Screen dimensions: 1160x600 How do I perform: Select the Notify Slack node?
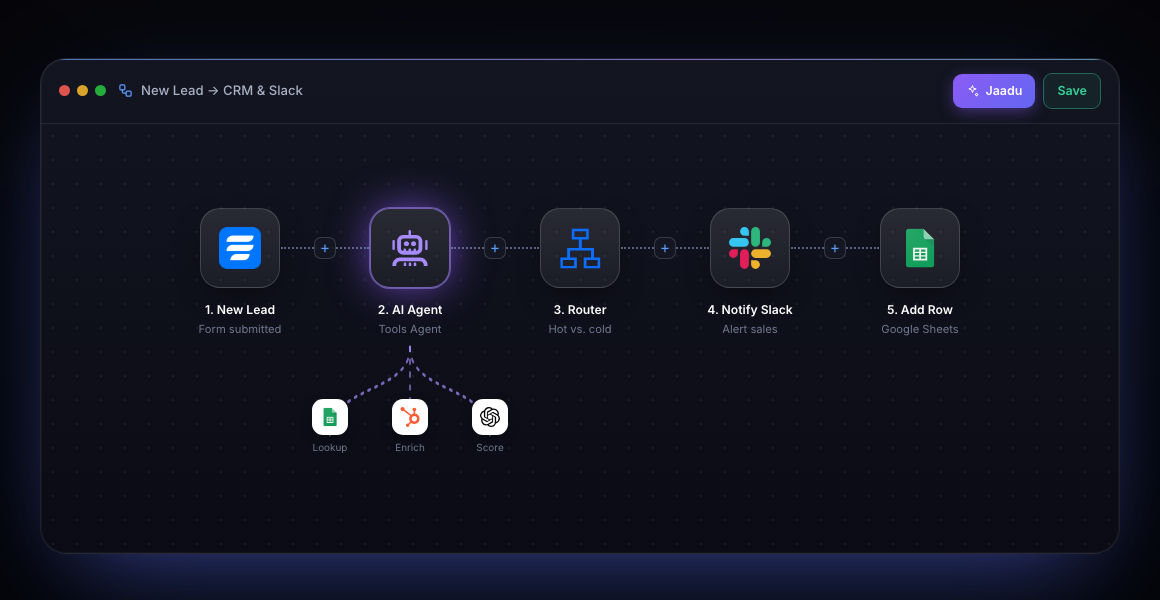point(750,248)
